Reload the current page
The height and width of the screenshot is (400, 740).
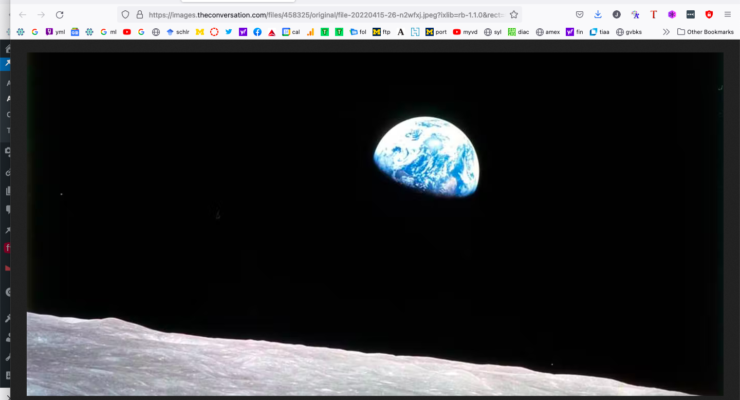point(60,15)
